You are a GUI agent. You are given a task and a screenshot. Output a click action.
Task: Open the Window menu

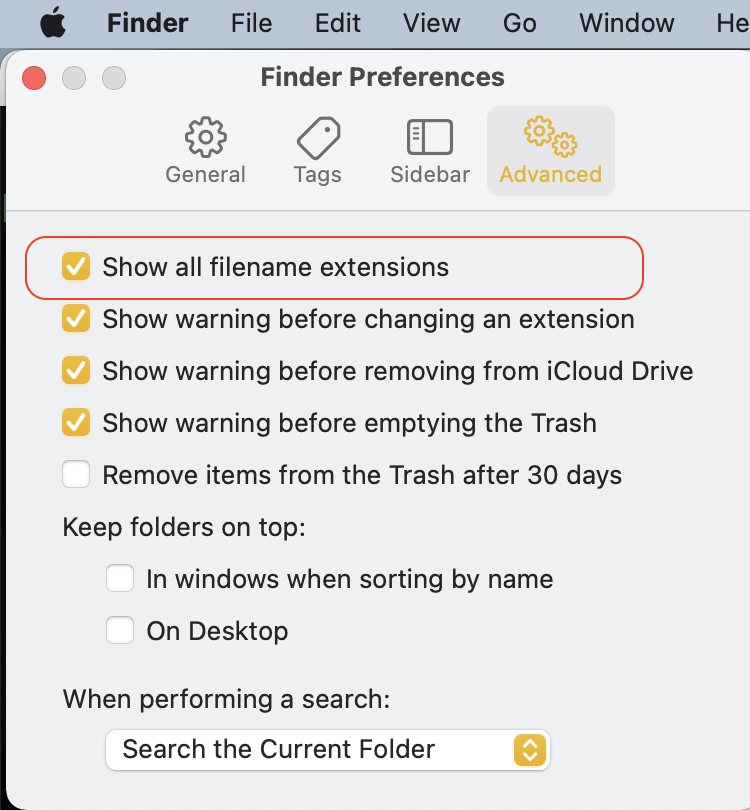tap(627, 23)
